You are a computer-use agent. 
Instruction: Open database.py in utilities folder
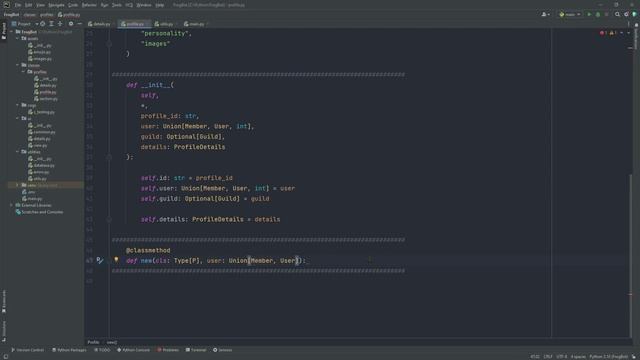[x=41, y=165]
